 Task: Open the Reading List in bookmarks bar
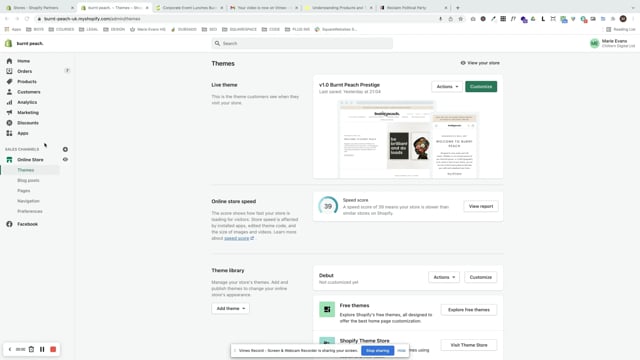(621, 29)
